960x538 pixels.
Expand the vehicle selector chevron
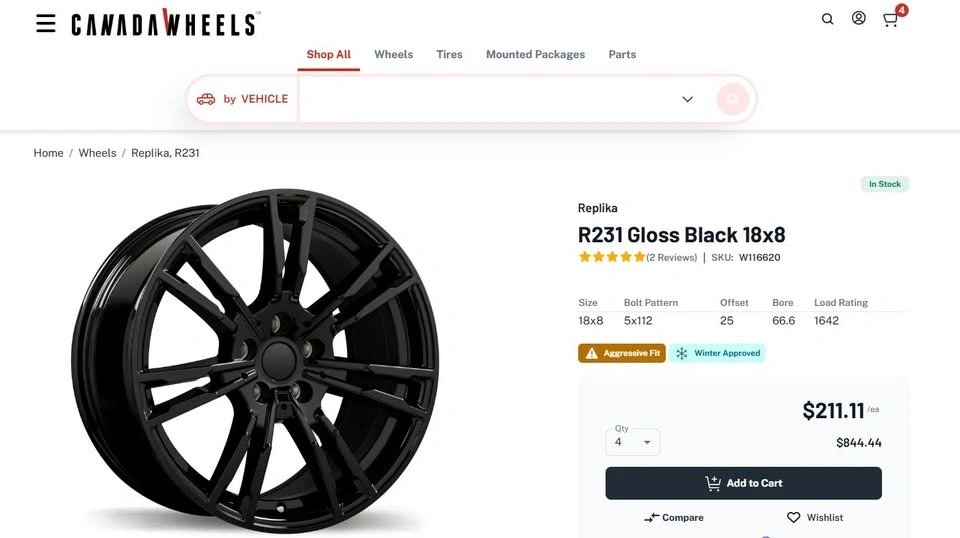[x=687, y=99]
